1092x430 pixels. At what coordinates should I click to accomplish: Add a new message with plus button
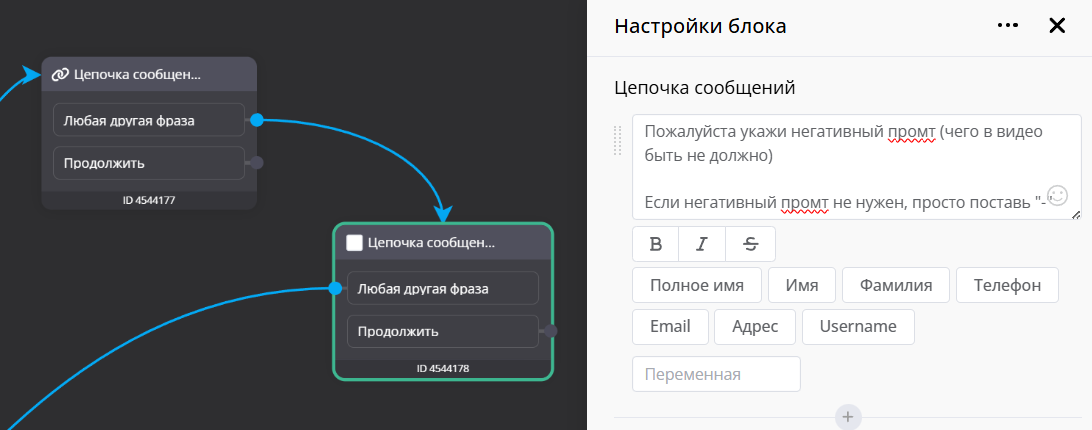[848, 417]
